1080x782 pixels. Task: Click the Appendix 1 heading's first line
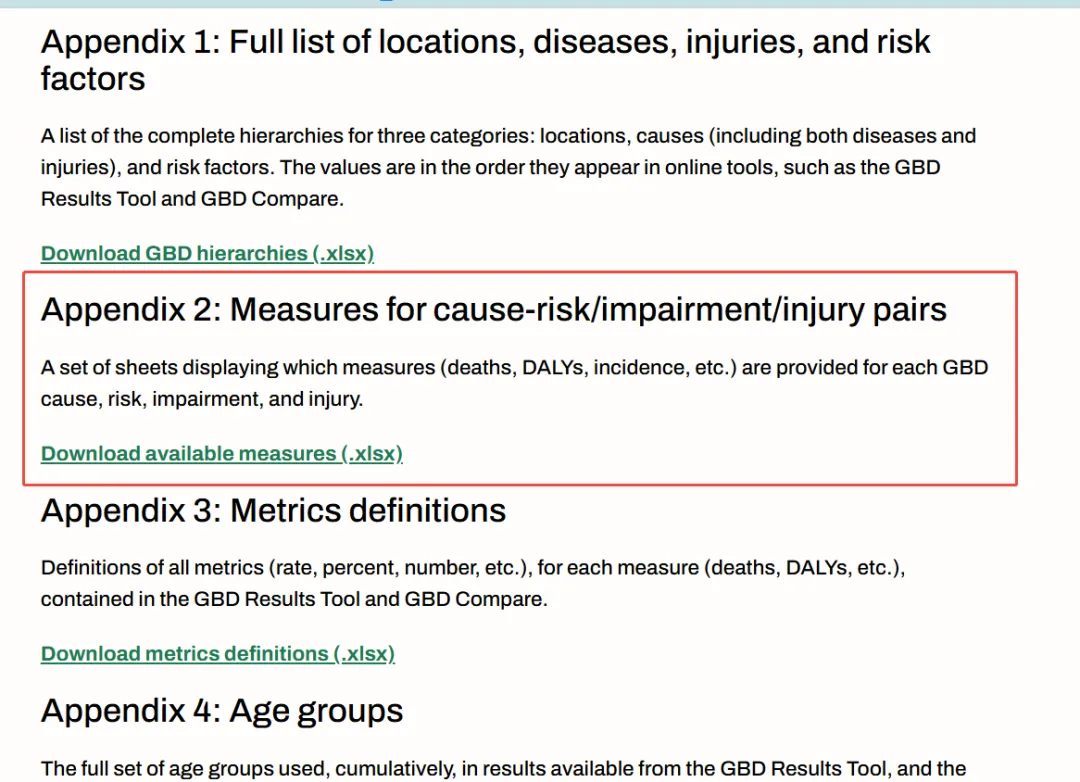pos(486,42)
